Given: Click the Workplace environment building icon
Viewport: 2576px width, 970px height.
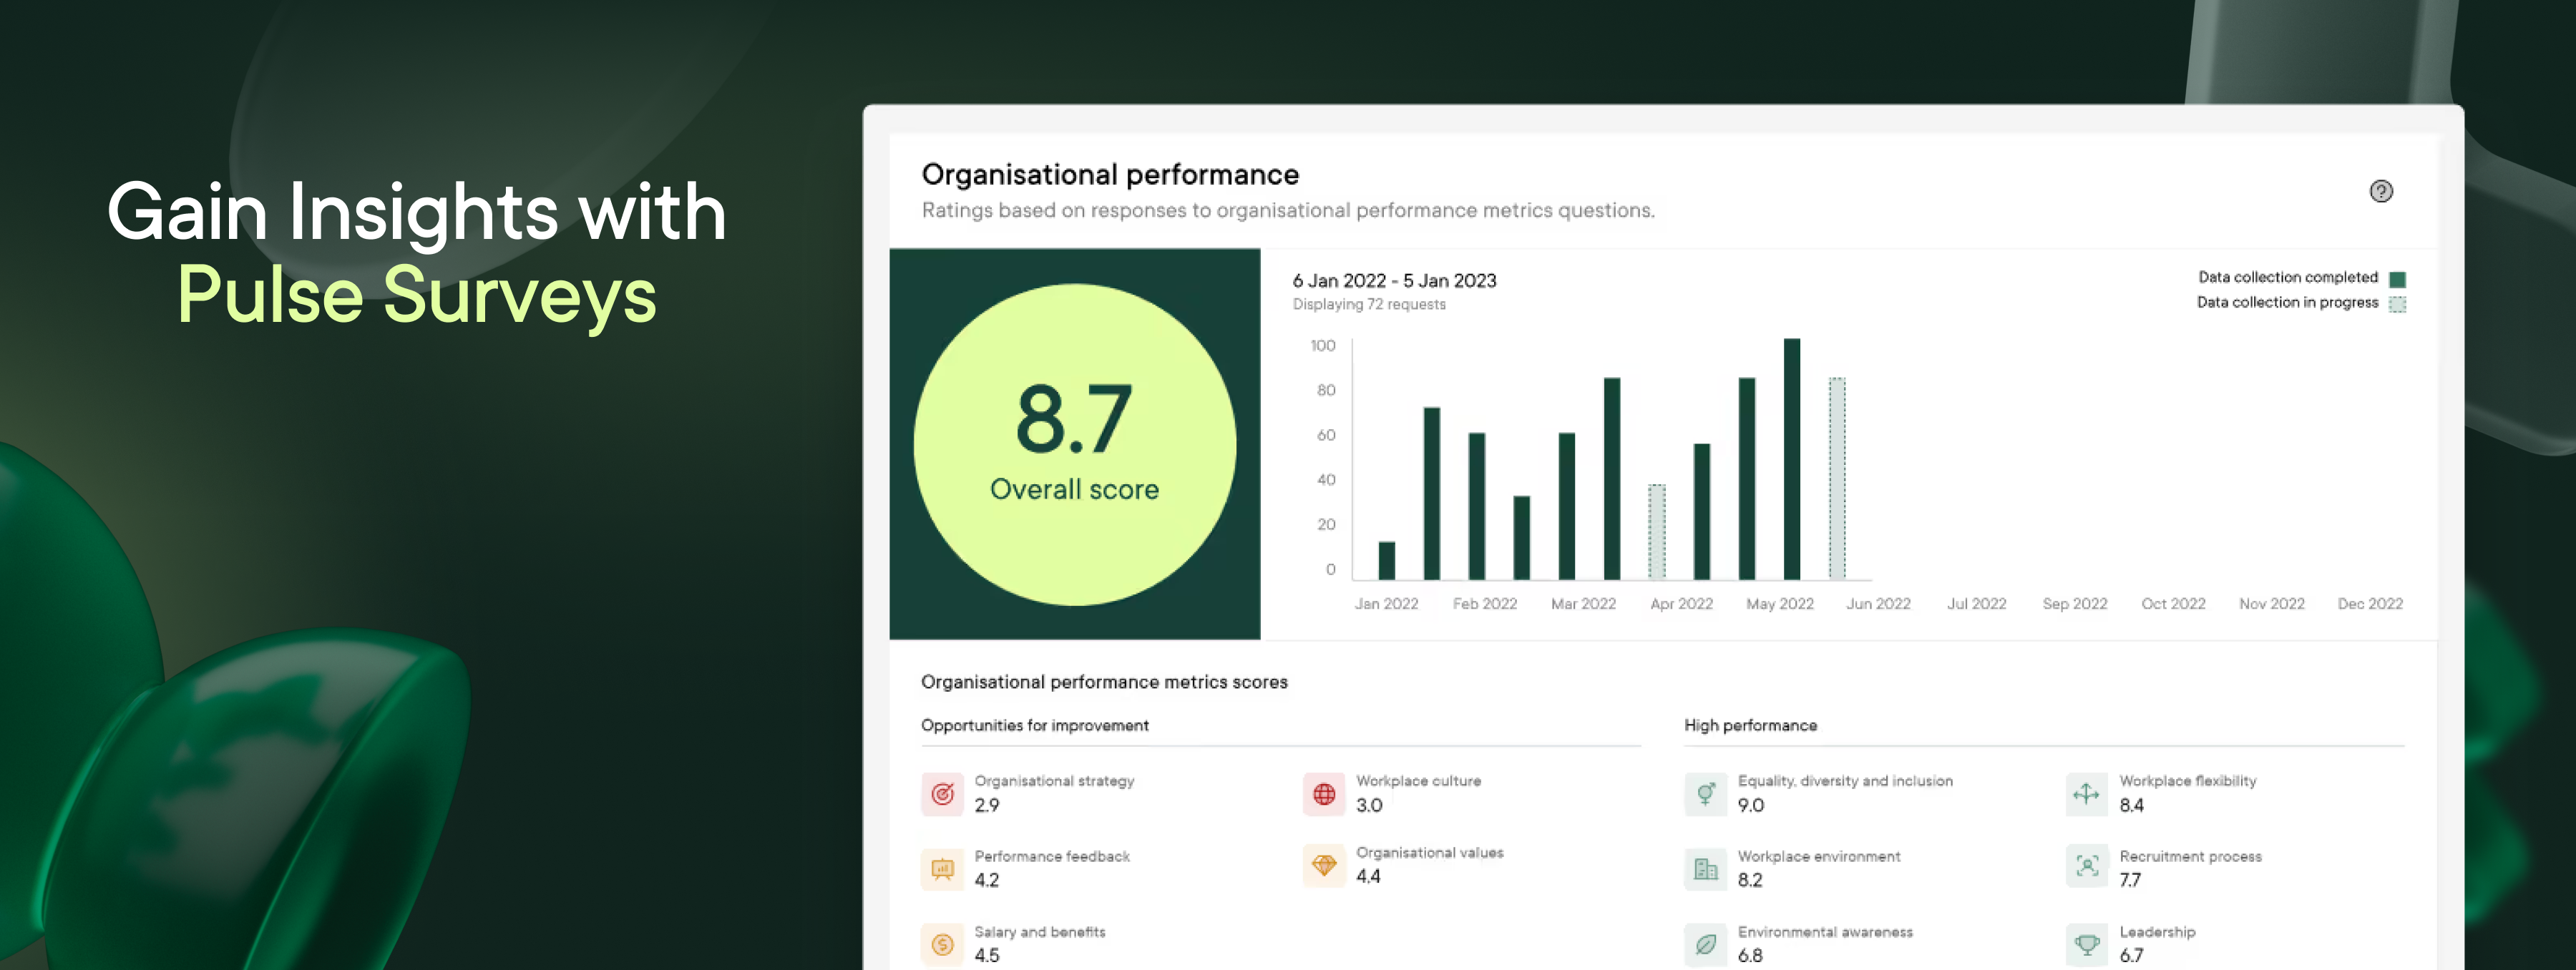Looking at the screenshot, I should 1706,869.
